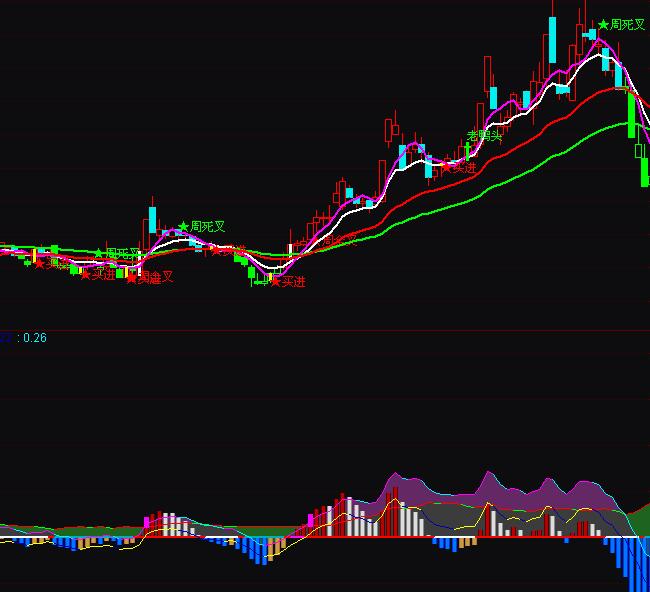650x592 pixels.
Task: Click the horizontal divider between chart panels
Action: click(325, 330)
